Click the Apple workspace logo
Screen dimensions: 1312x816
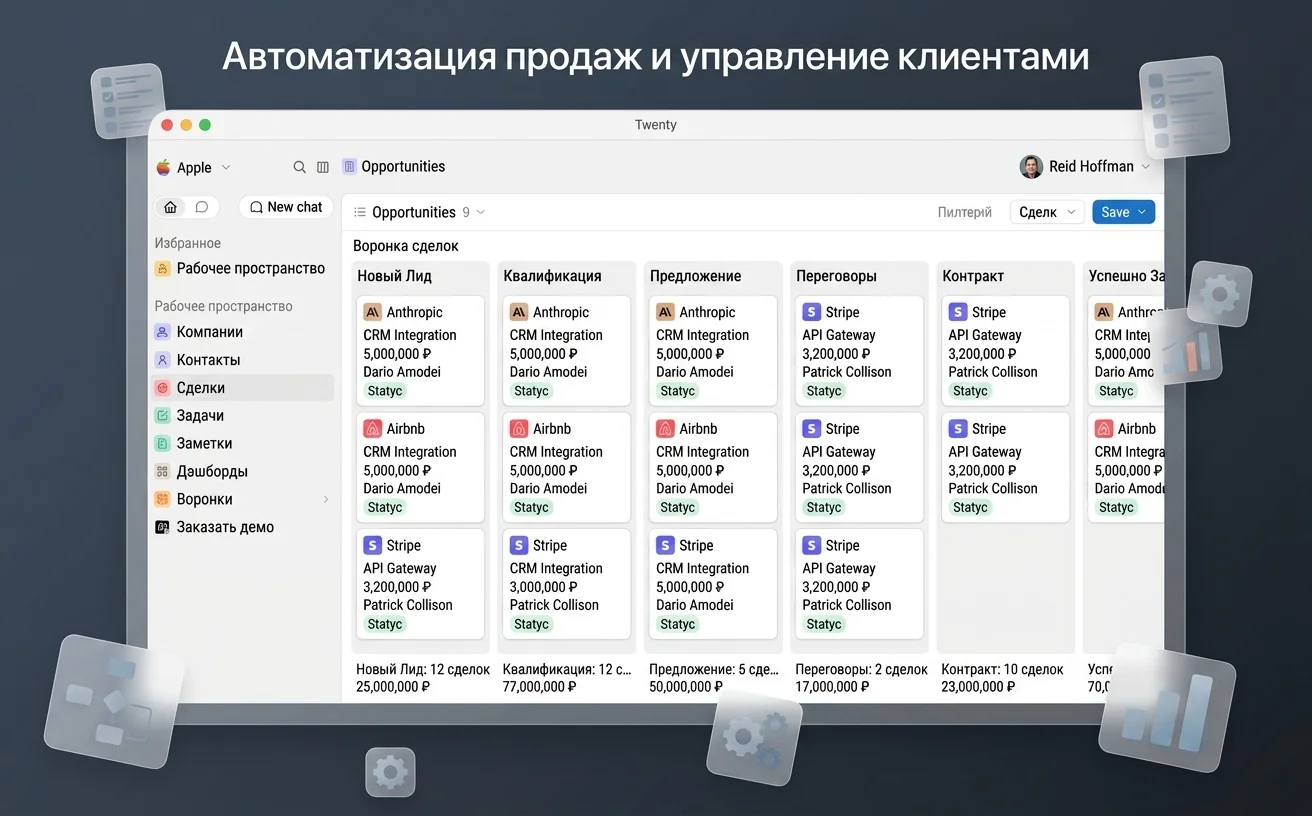coord(163,167)
